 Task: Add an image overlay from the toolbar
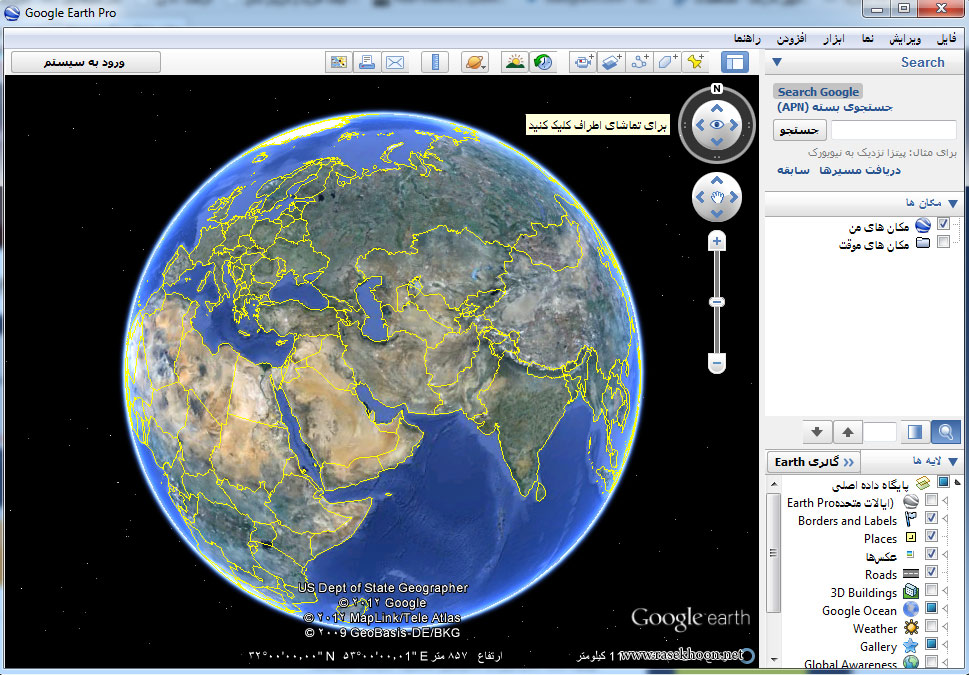pyautogui.click(x=611, y=62)
